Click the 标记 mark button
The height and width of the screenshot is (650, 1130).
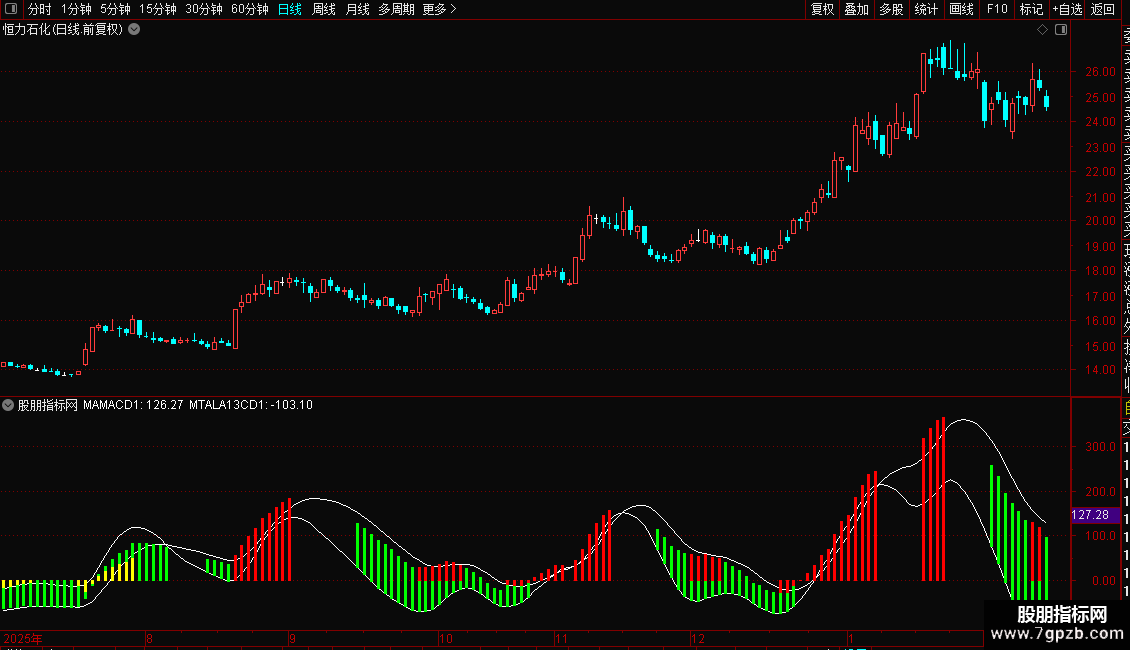tap(1031, 9)
